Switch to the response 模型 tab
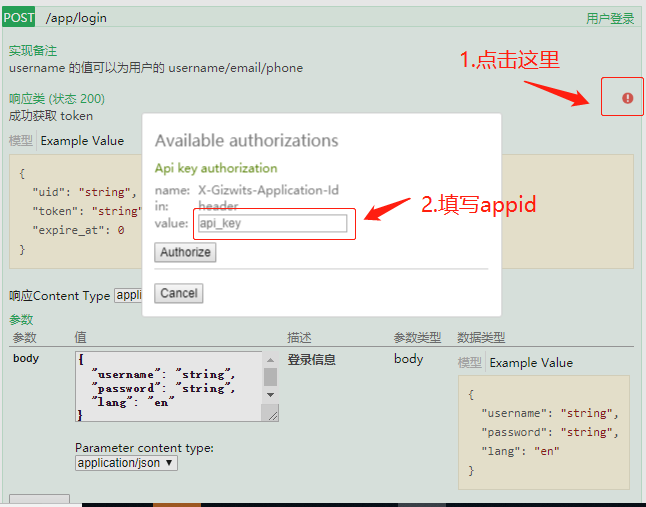The image size is (646, 507). click(21, 141)
